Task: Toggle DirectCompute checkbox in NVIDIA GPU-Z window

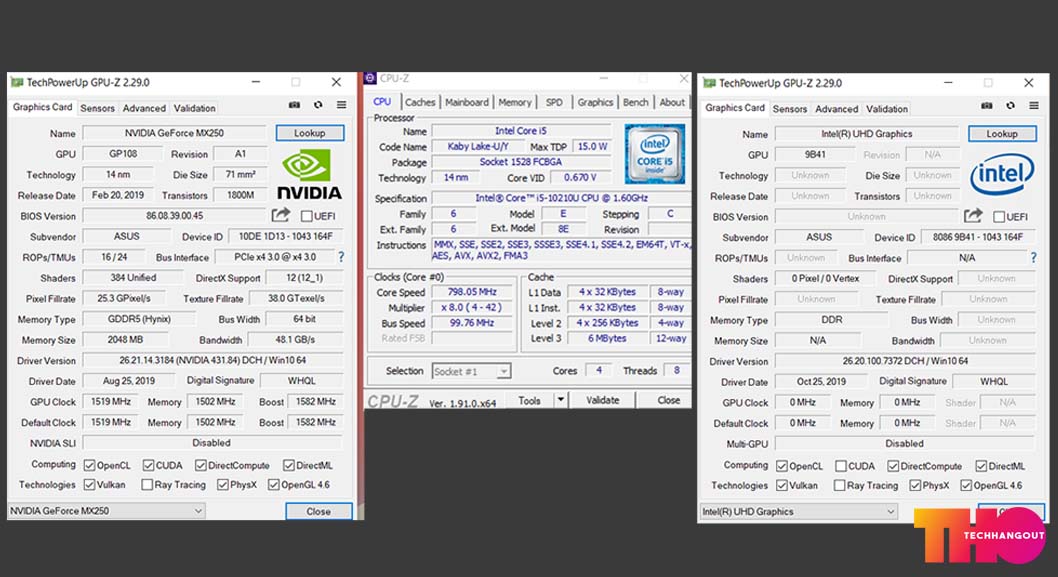Action: tap(200, 465)
